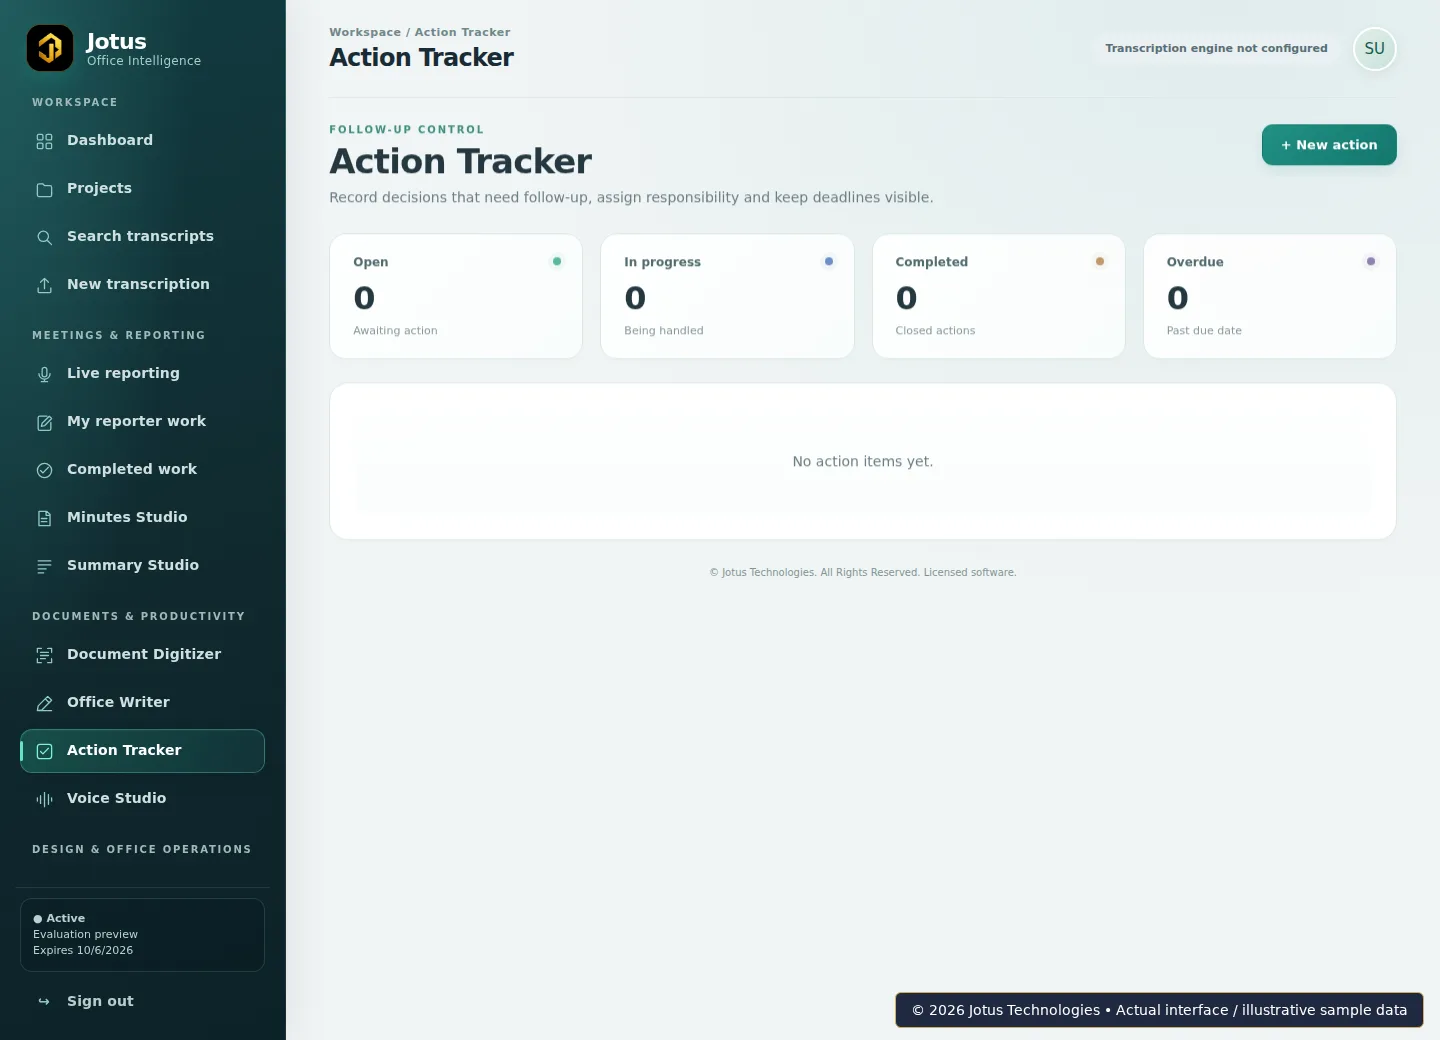Open Minutes Studio
The image size is (1440, 1040).
pyautogui.click(x=142, y=518)
